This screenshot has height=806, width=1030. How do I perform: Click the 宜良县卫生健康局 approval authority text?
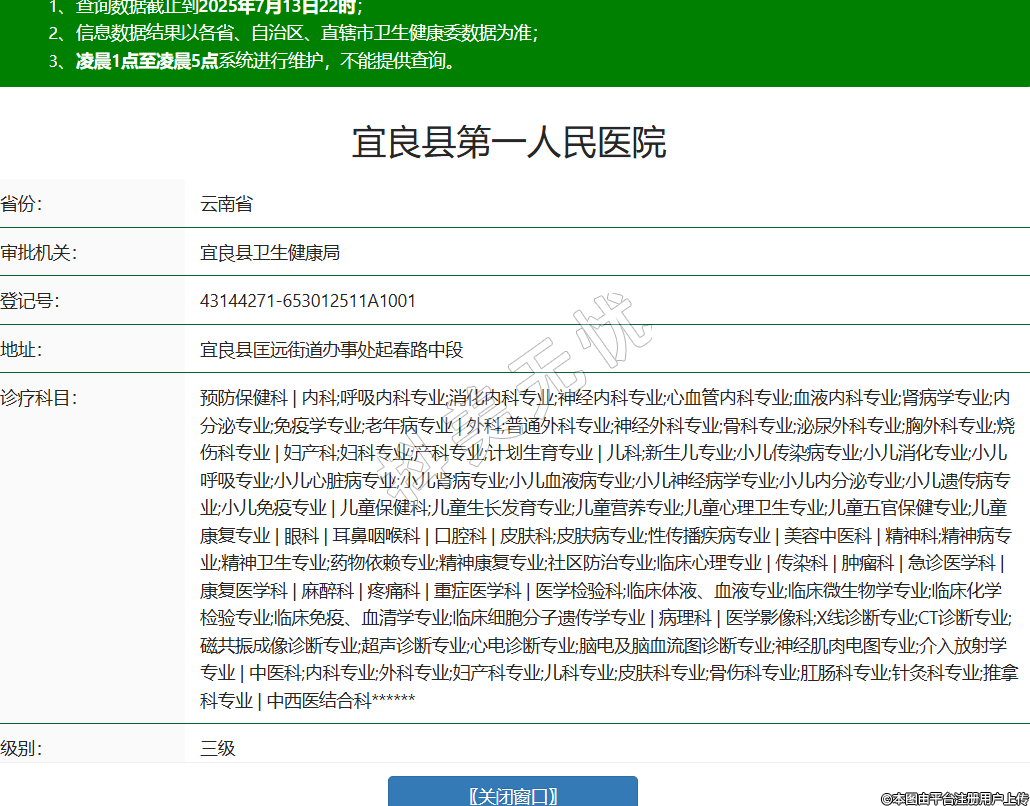(x=270, y=253)
